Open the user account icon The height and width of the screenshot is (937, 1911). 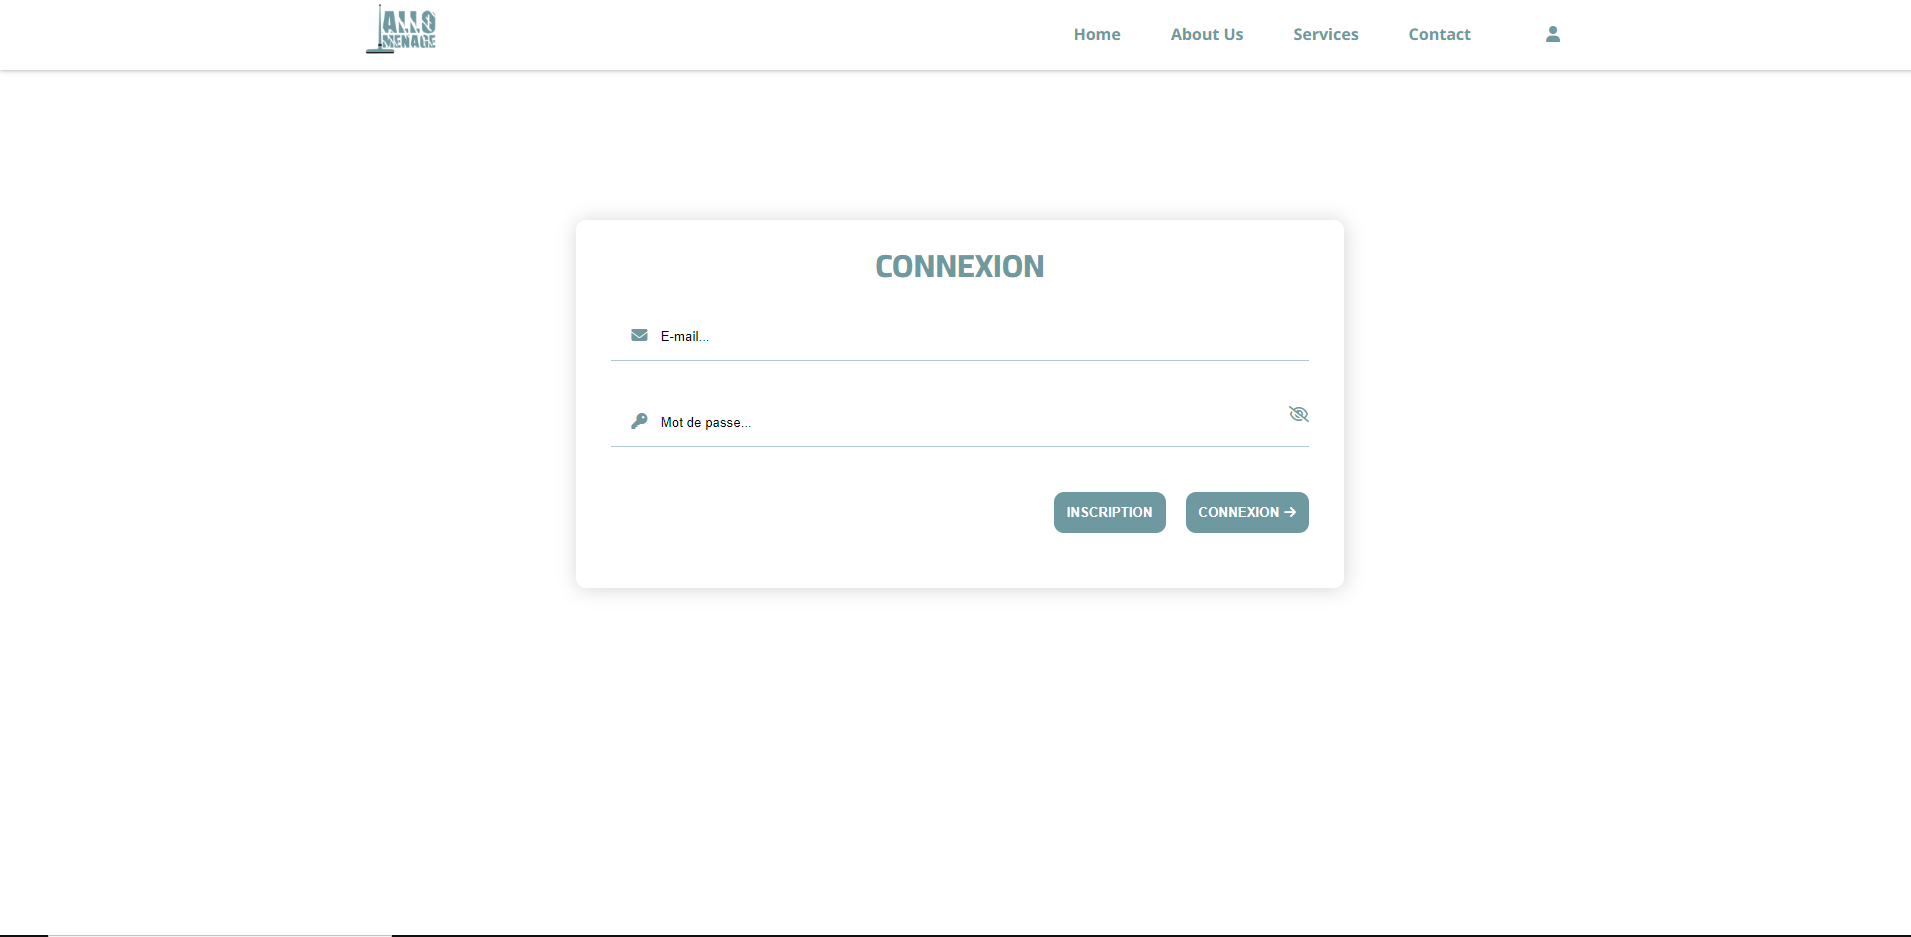pos(1553,34)
